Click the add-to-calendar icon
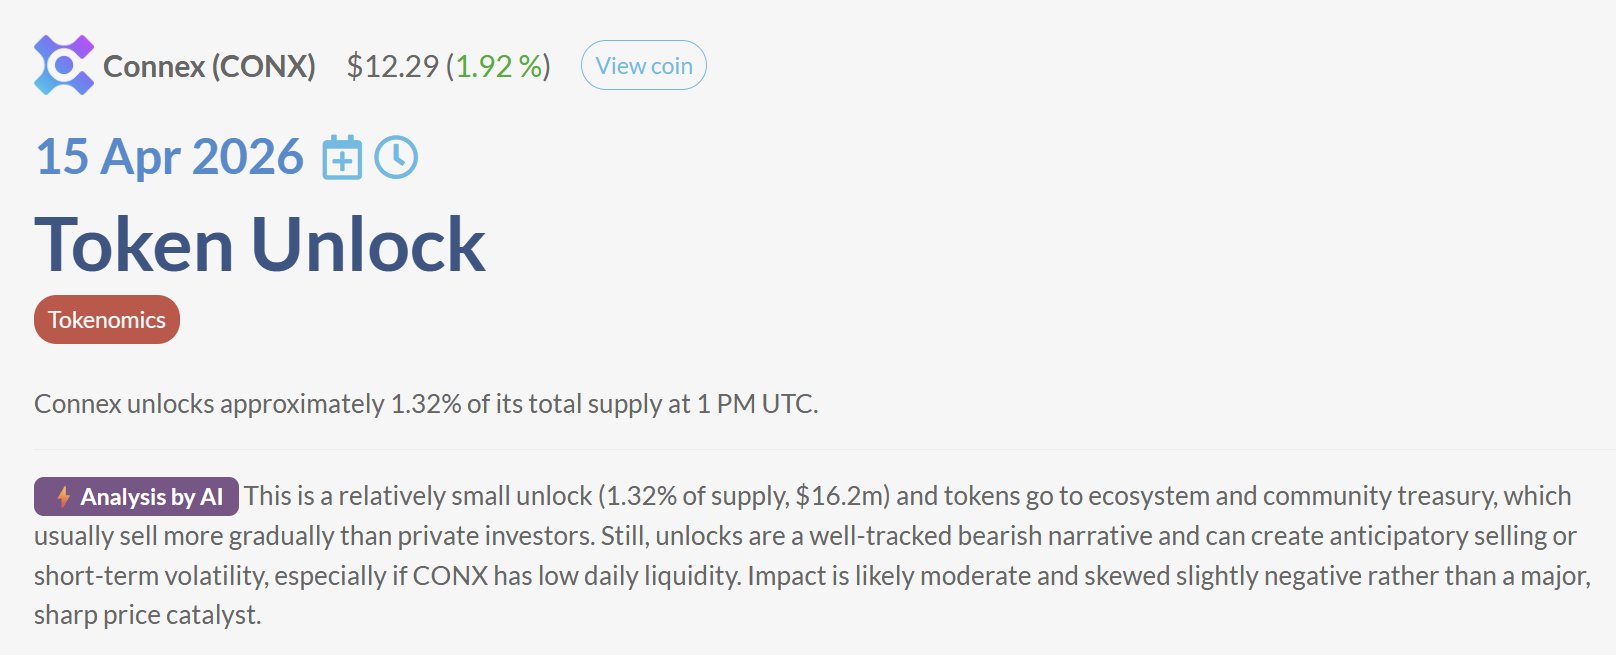The height and width of the screenshot is (655, 1616). [342, 158]
